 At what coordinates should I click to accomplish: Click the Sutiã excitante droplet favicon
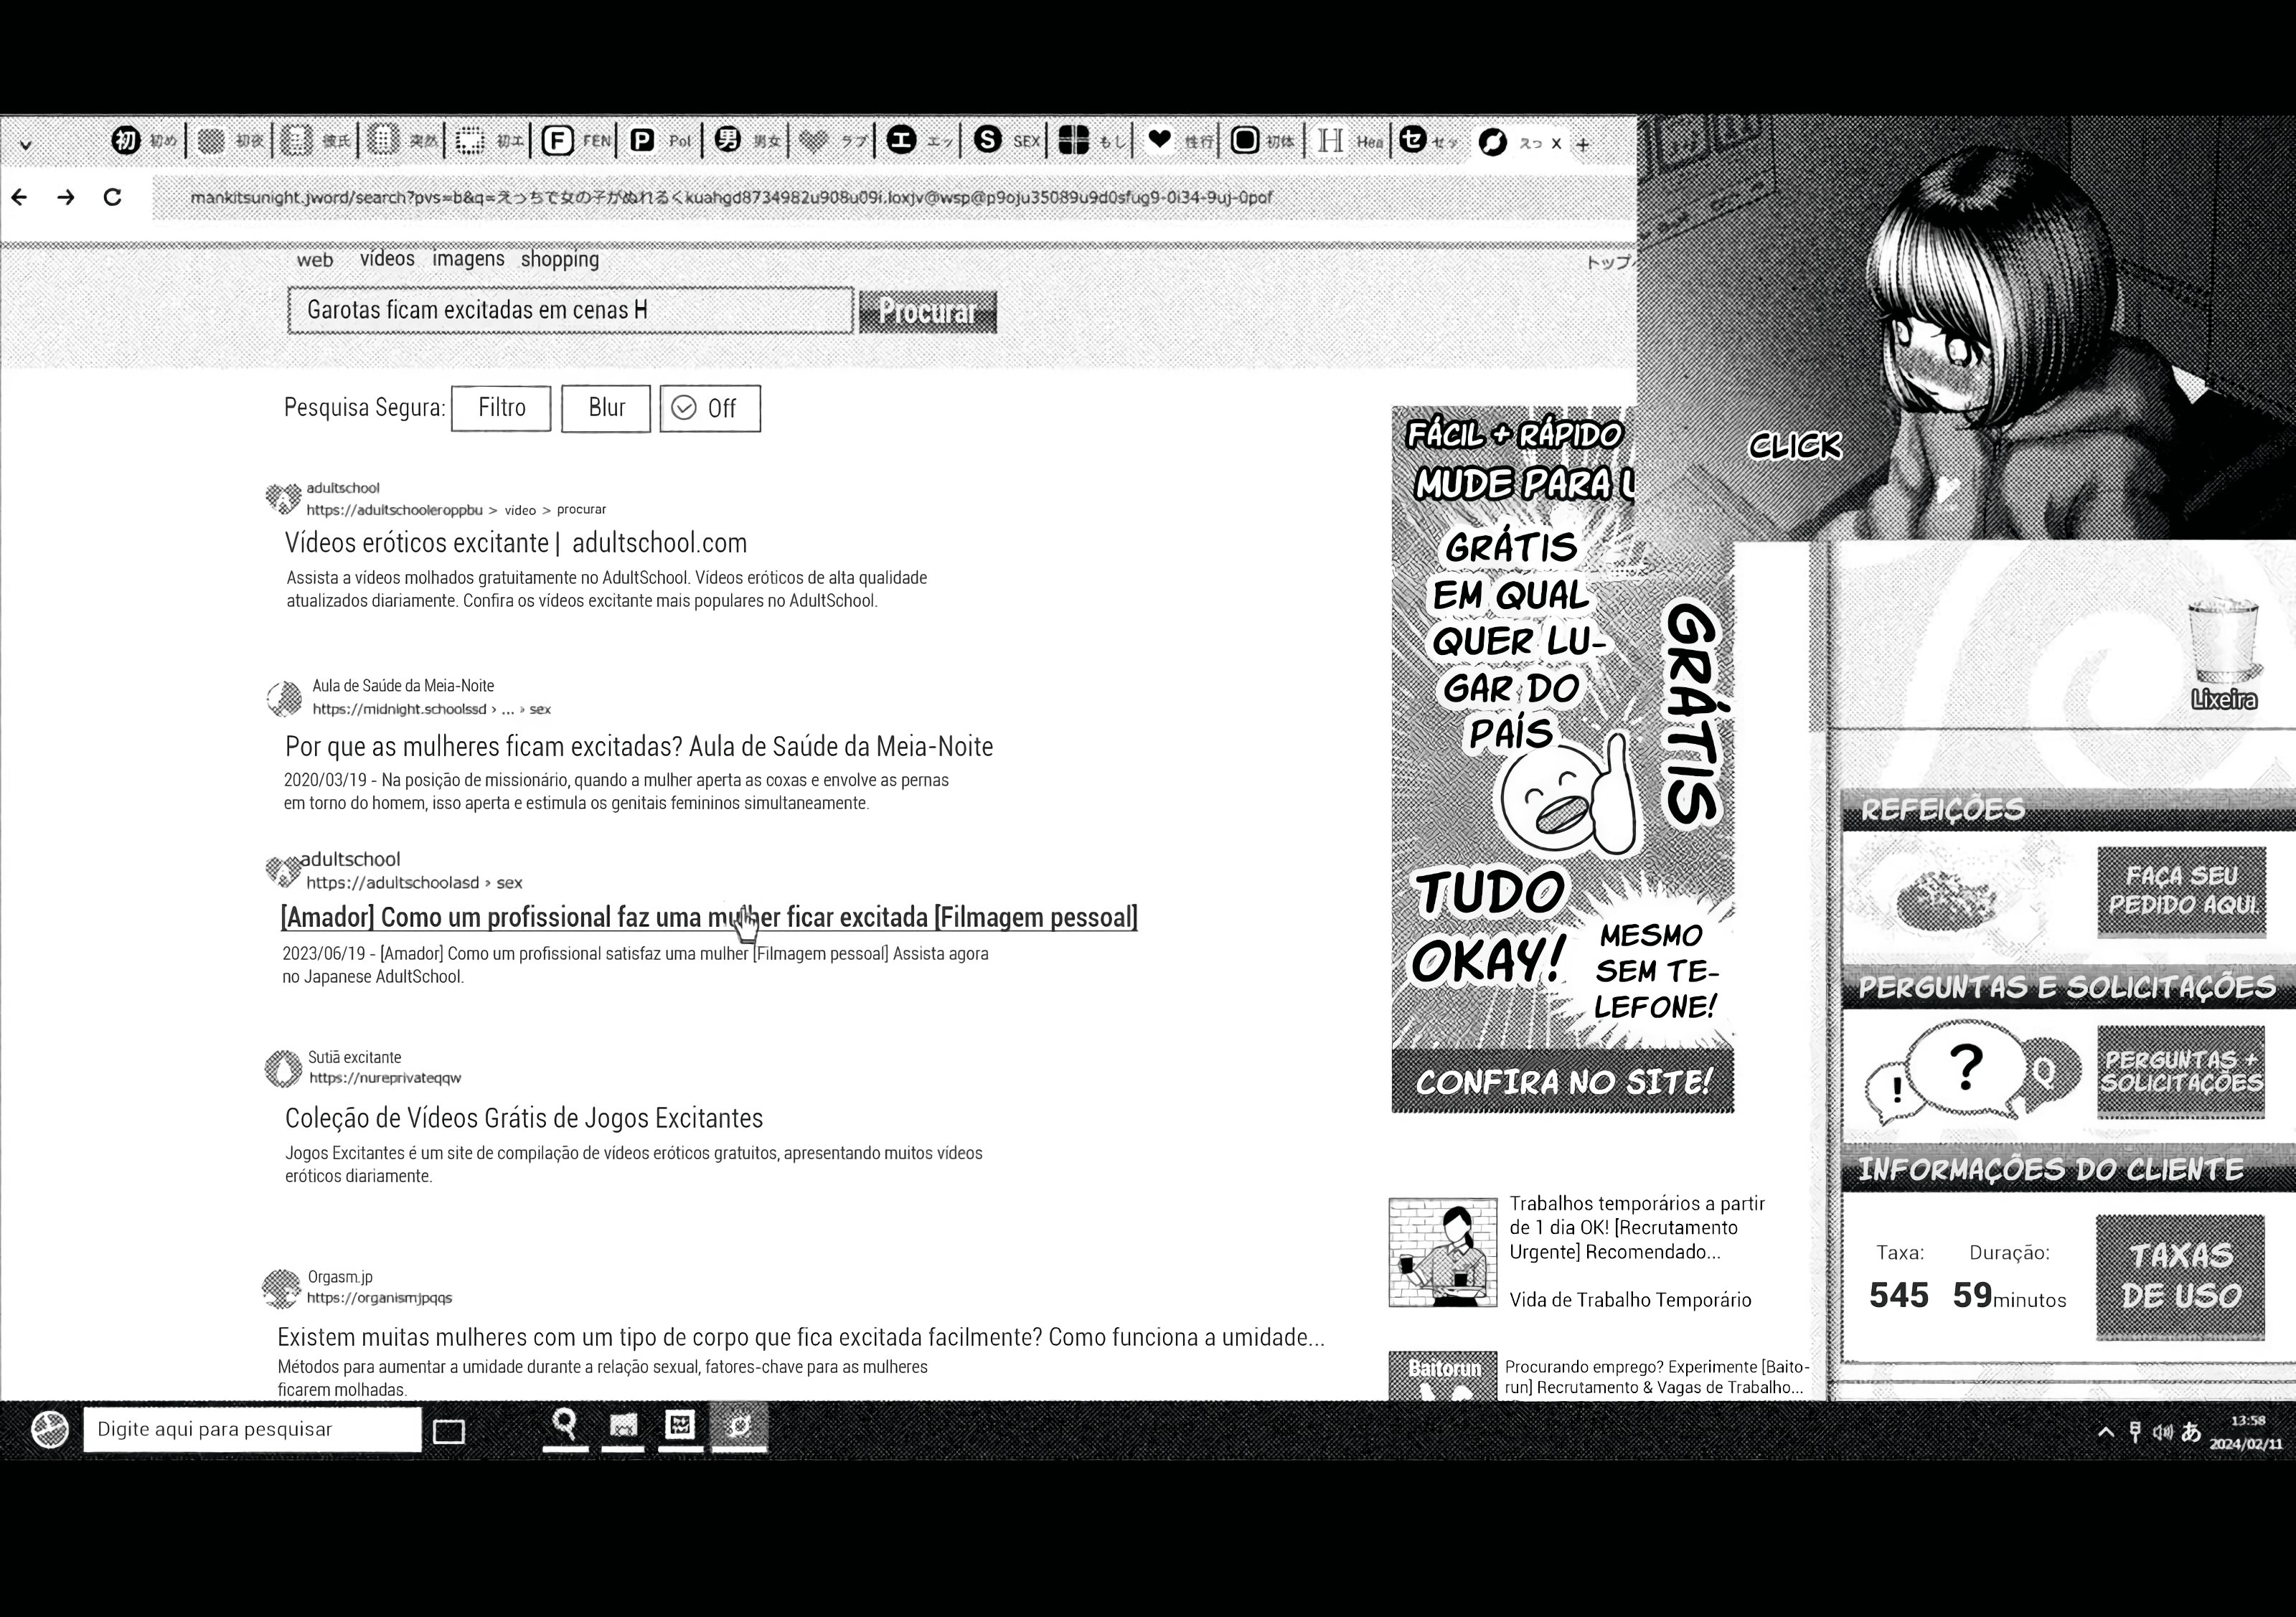point(283,1068)
